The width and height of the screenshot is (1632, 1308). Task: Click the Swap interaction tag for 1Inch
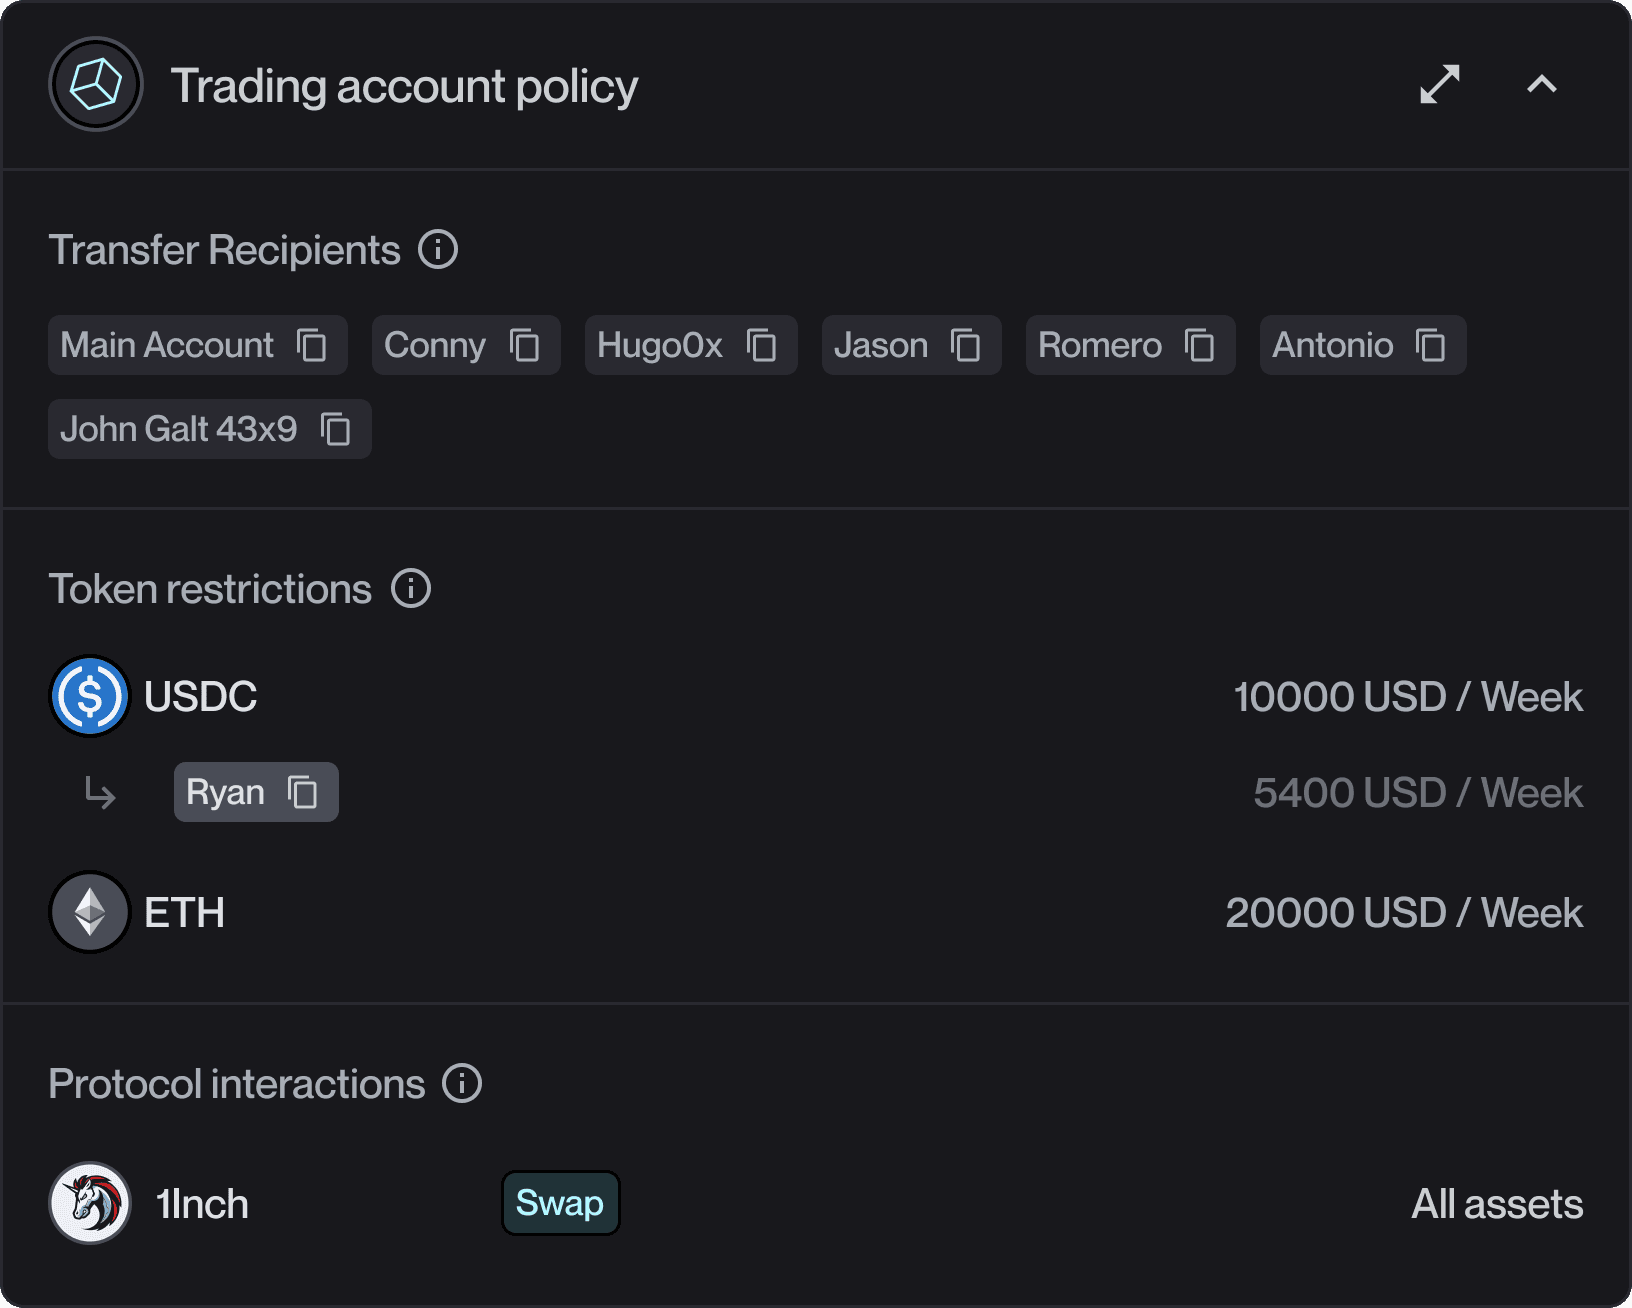pyautogui.click(x=560, y=1204)
